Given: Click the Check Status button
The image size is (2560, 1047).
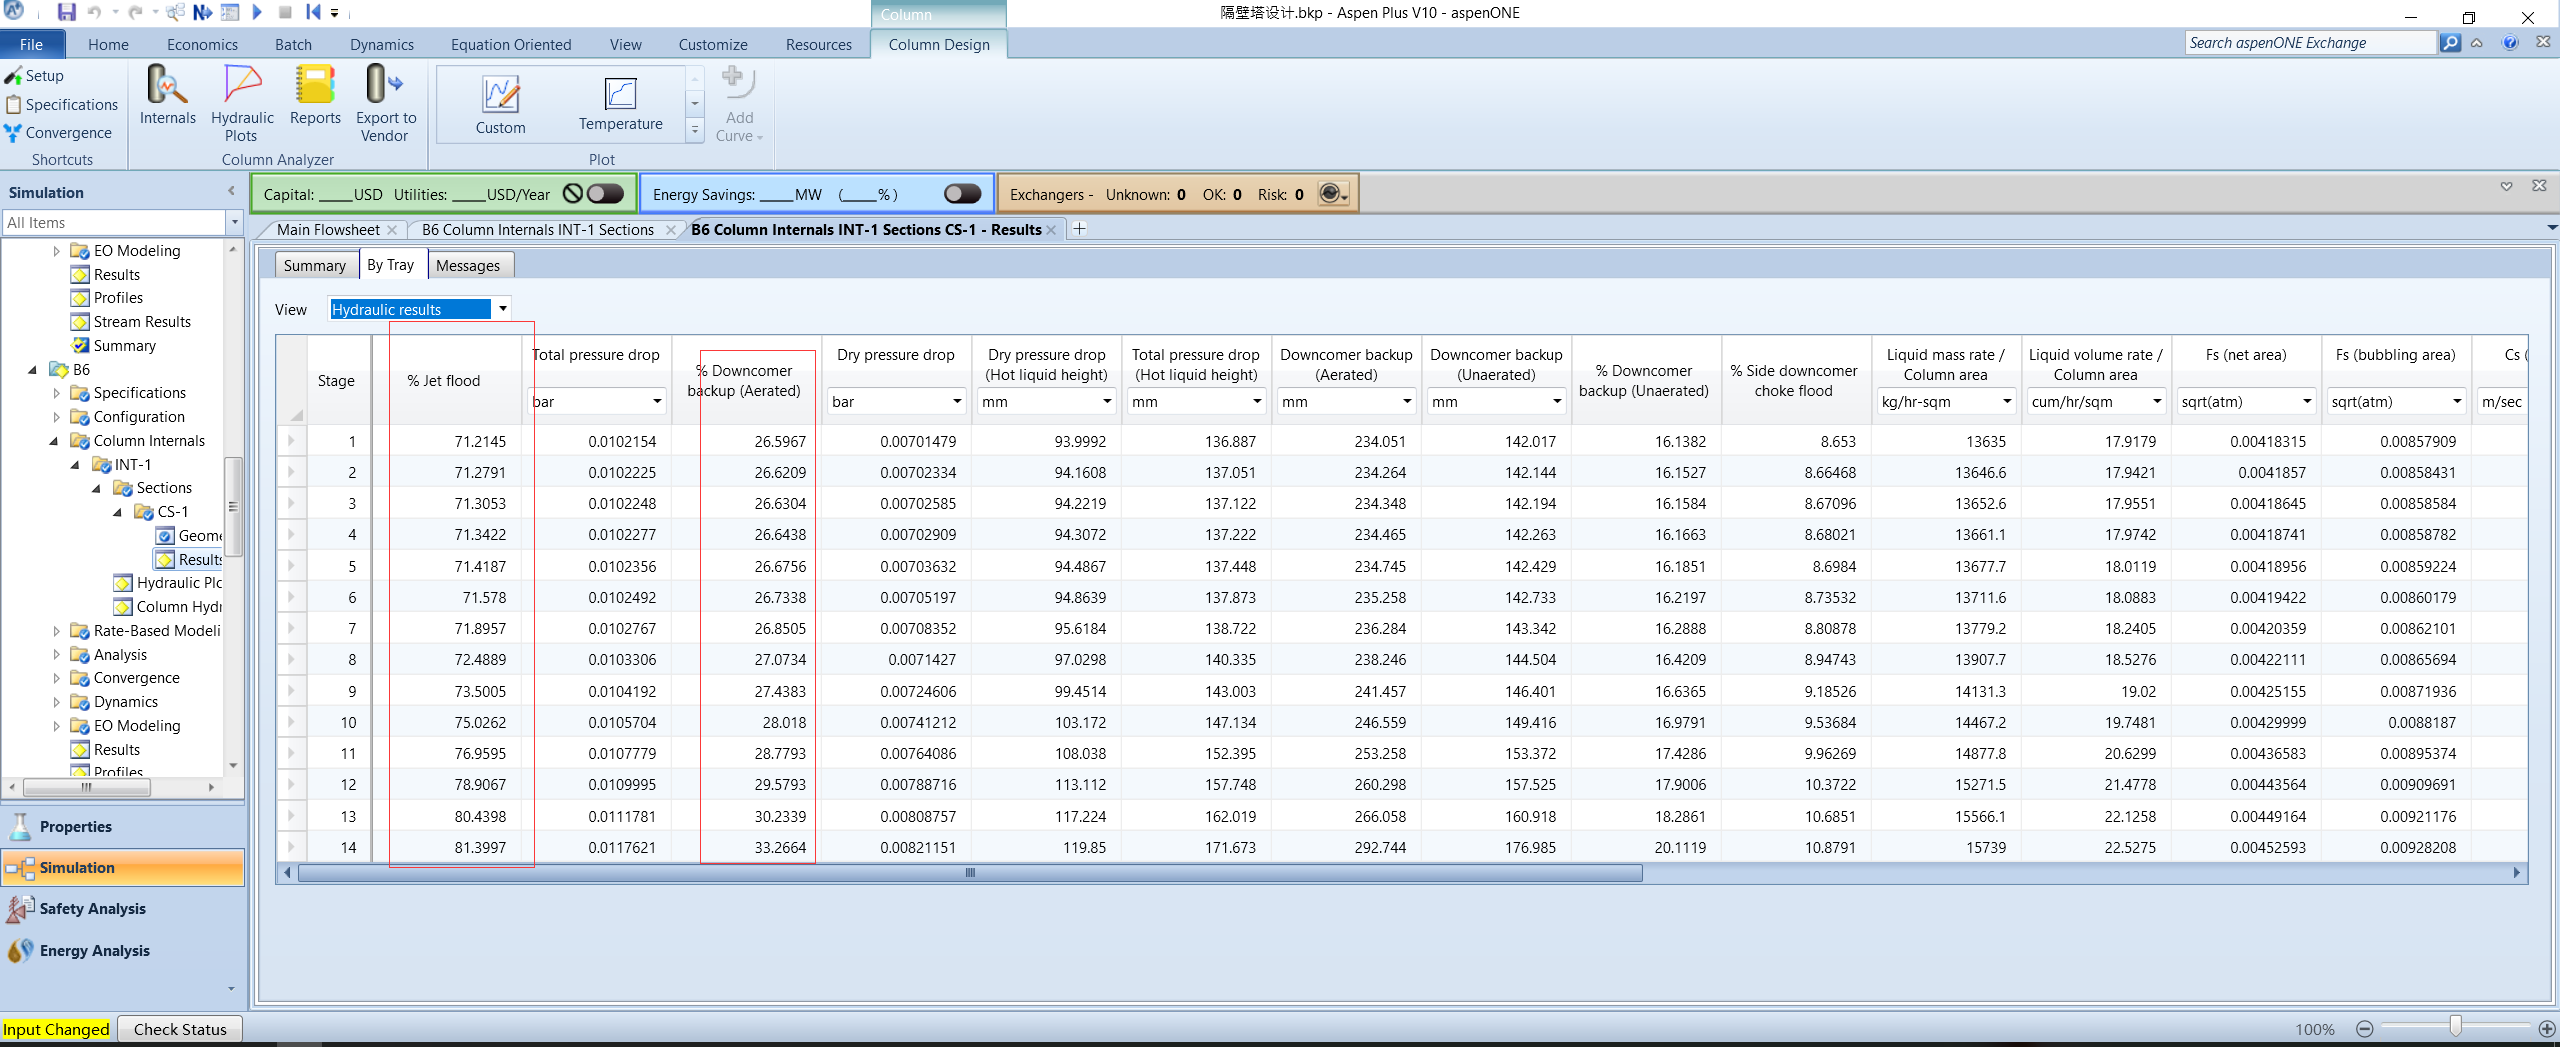Looking at the screenshot, I should point(180,1029).
